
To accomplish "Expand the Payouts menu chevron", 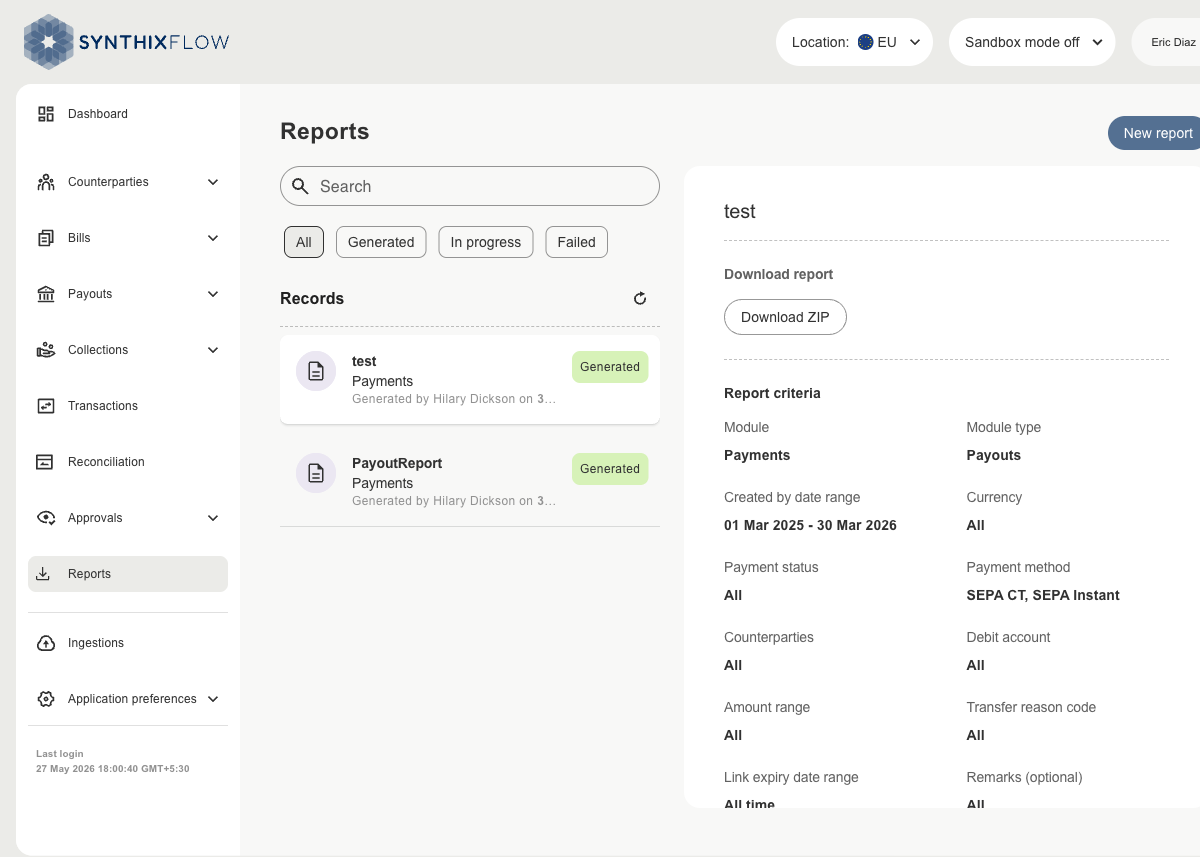I will pos(212,294).
